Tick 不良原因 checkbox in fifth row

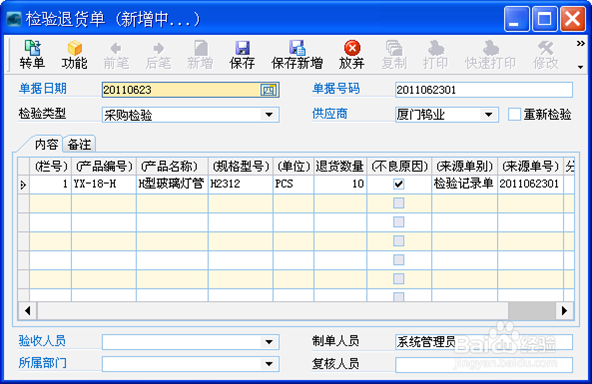click(399, 260)
